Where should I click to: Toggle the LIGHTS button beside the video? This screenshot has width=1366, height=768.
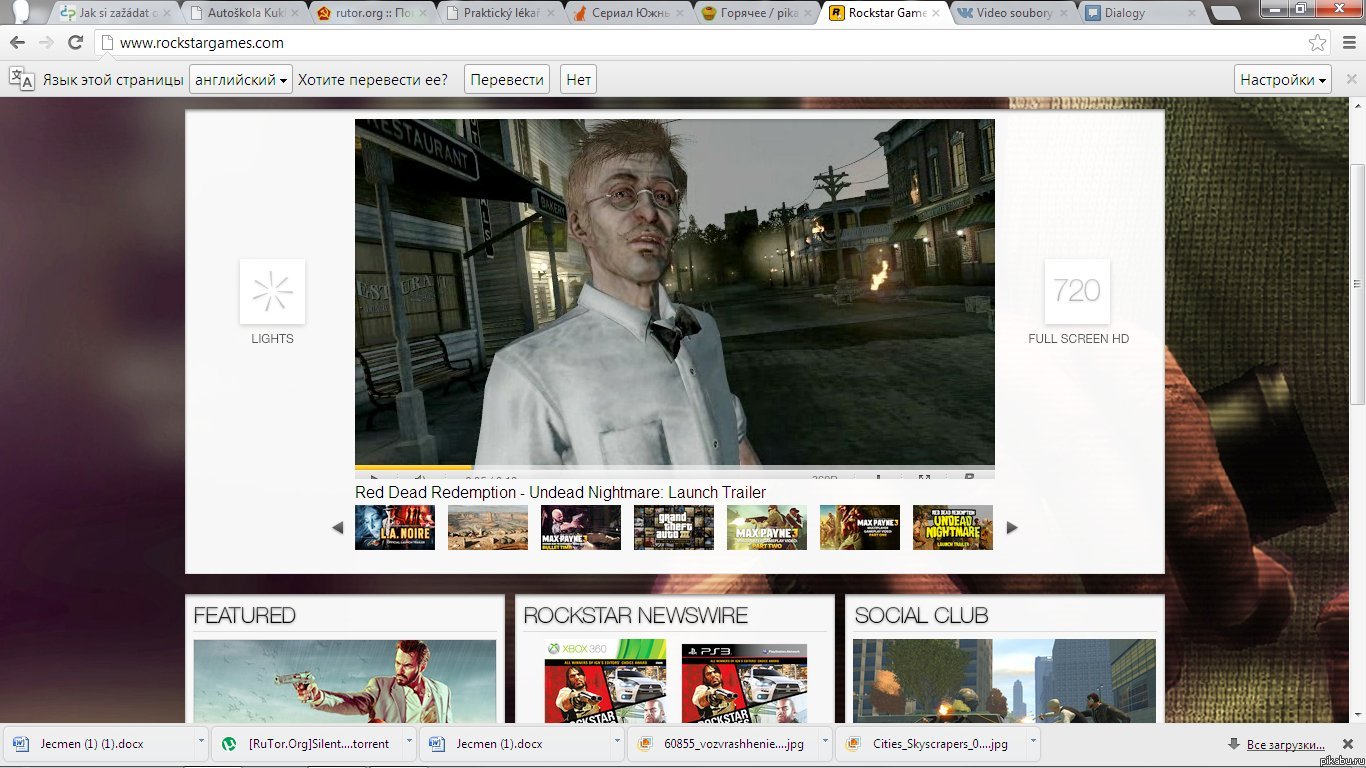coord(272,292)
